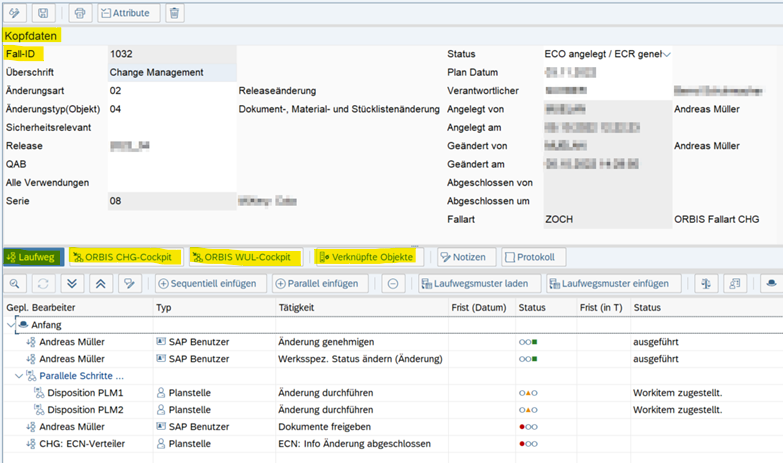Click the note-pencil icon in Laufweg toolbar

tap(129, 284)
